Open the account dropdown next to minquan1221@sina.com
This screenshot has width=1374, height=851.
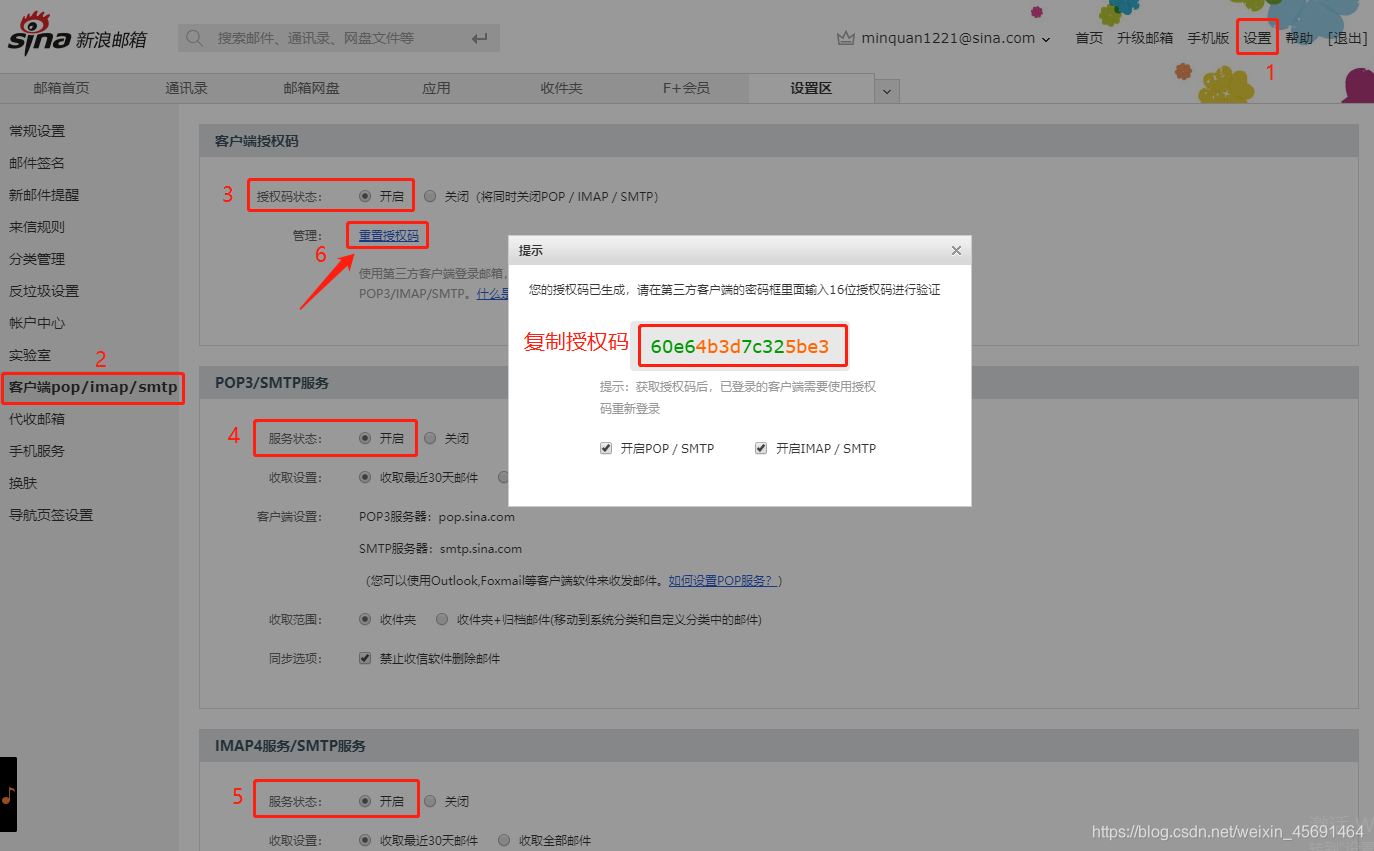click(x=1046, y=39)
